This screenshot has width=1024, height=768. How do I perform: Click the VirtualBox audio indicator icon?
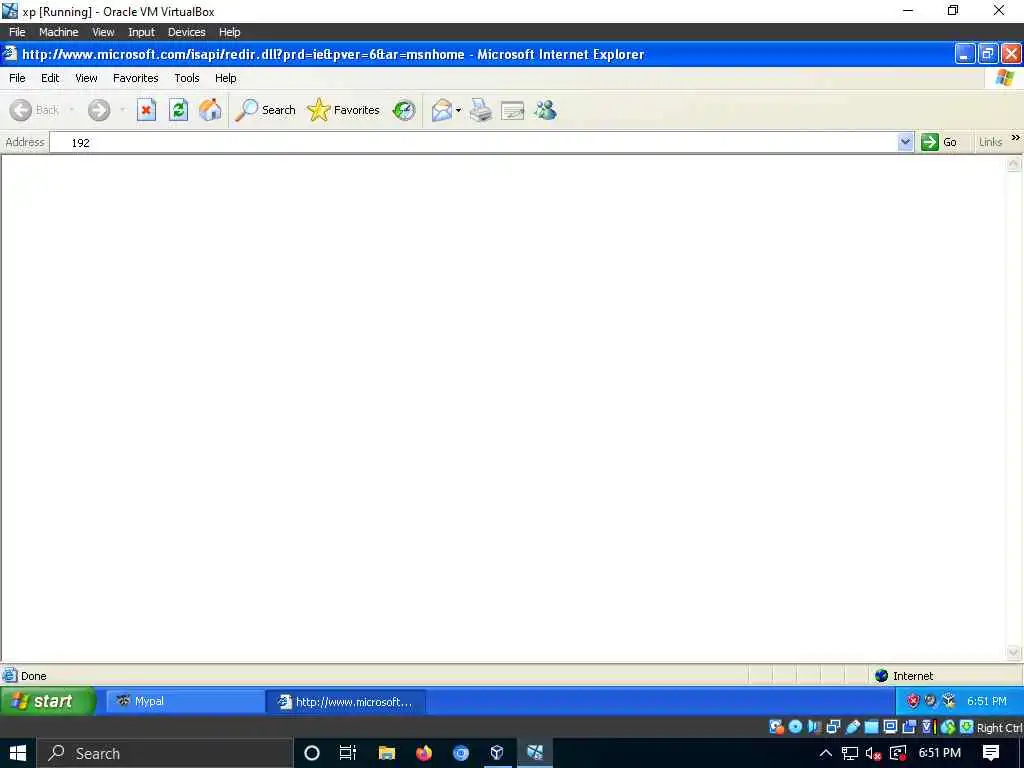814,727
